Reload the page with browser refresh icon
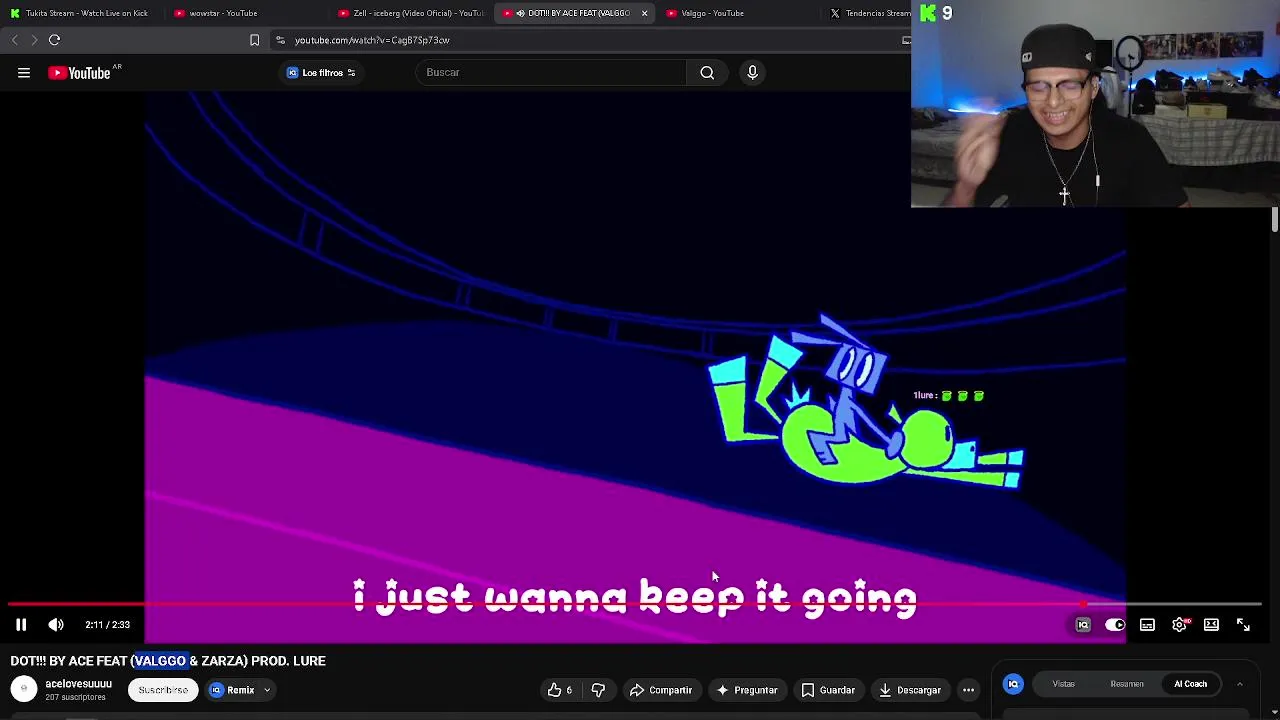 pos(55,40)
